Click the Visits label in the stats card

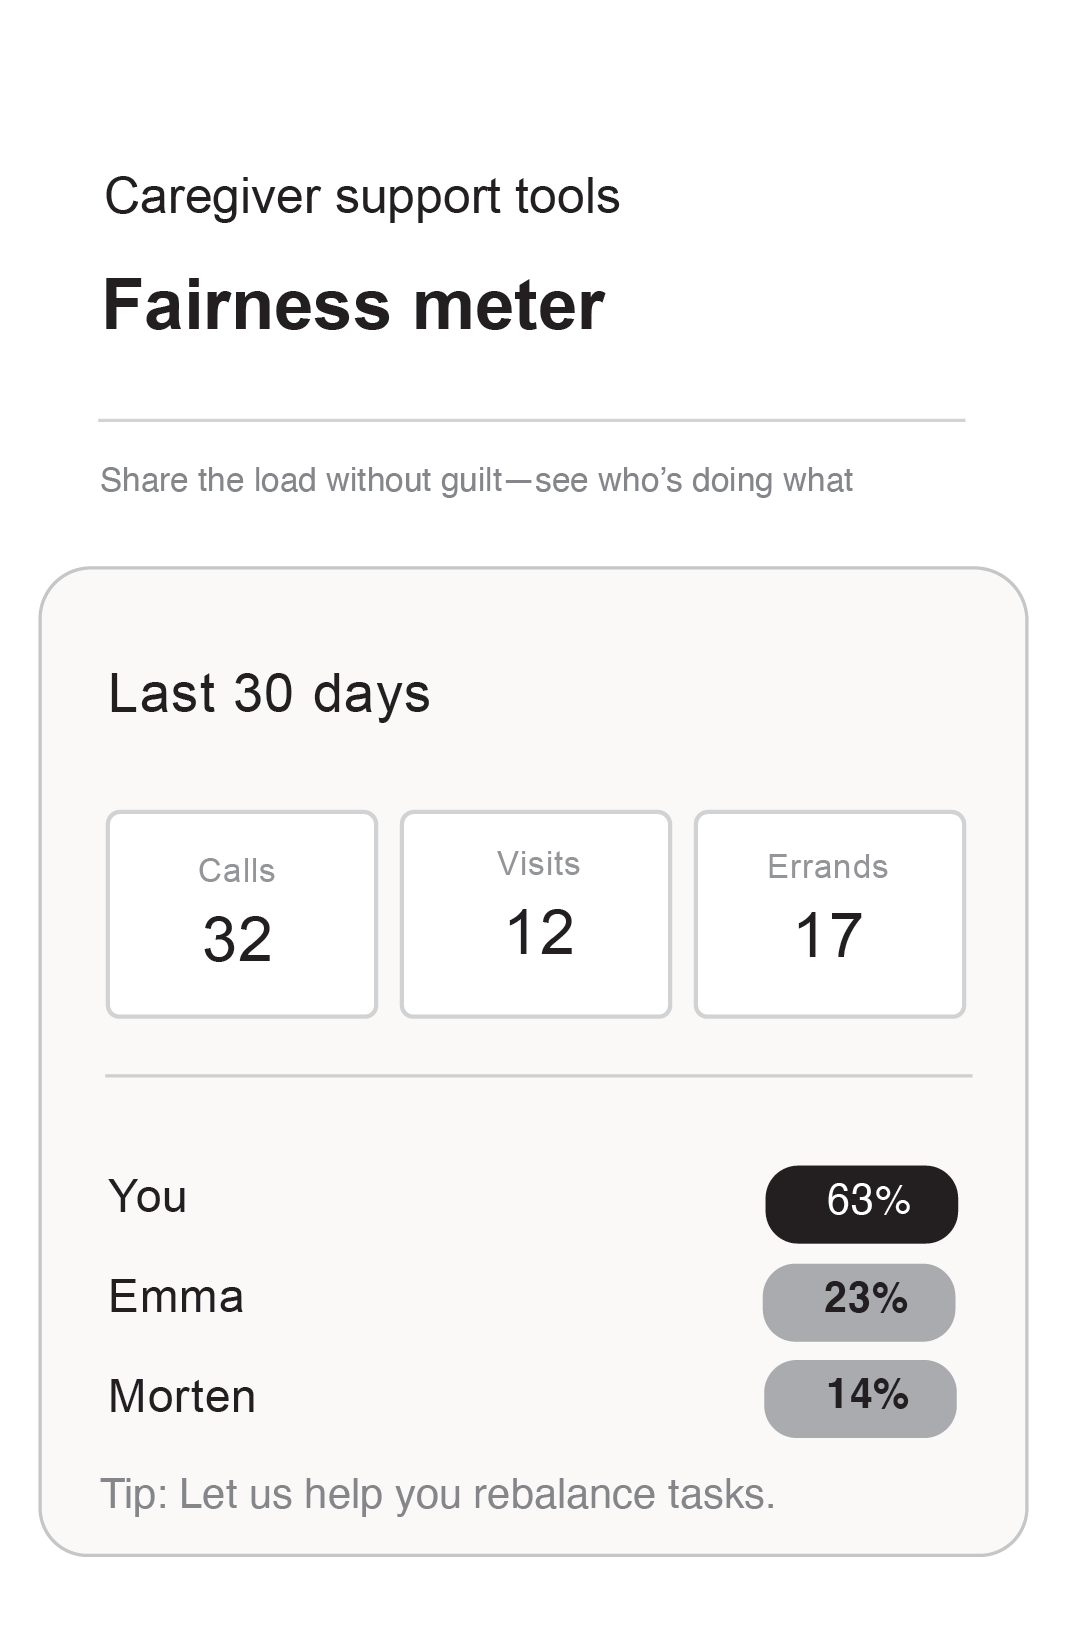(539, 864)
